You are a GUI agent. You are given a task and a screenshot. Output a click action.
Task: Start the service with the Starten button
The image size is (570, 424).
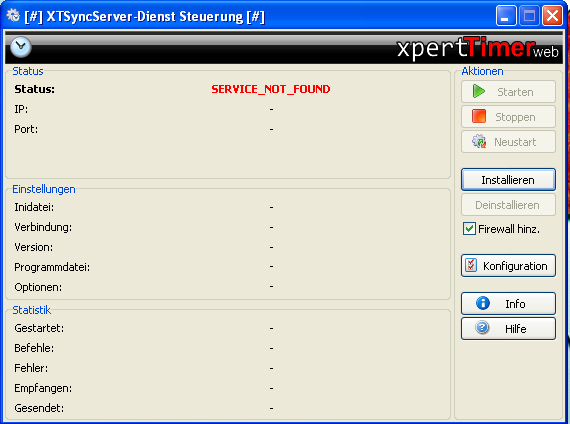pyautogui.click(x=508, y=92)
